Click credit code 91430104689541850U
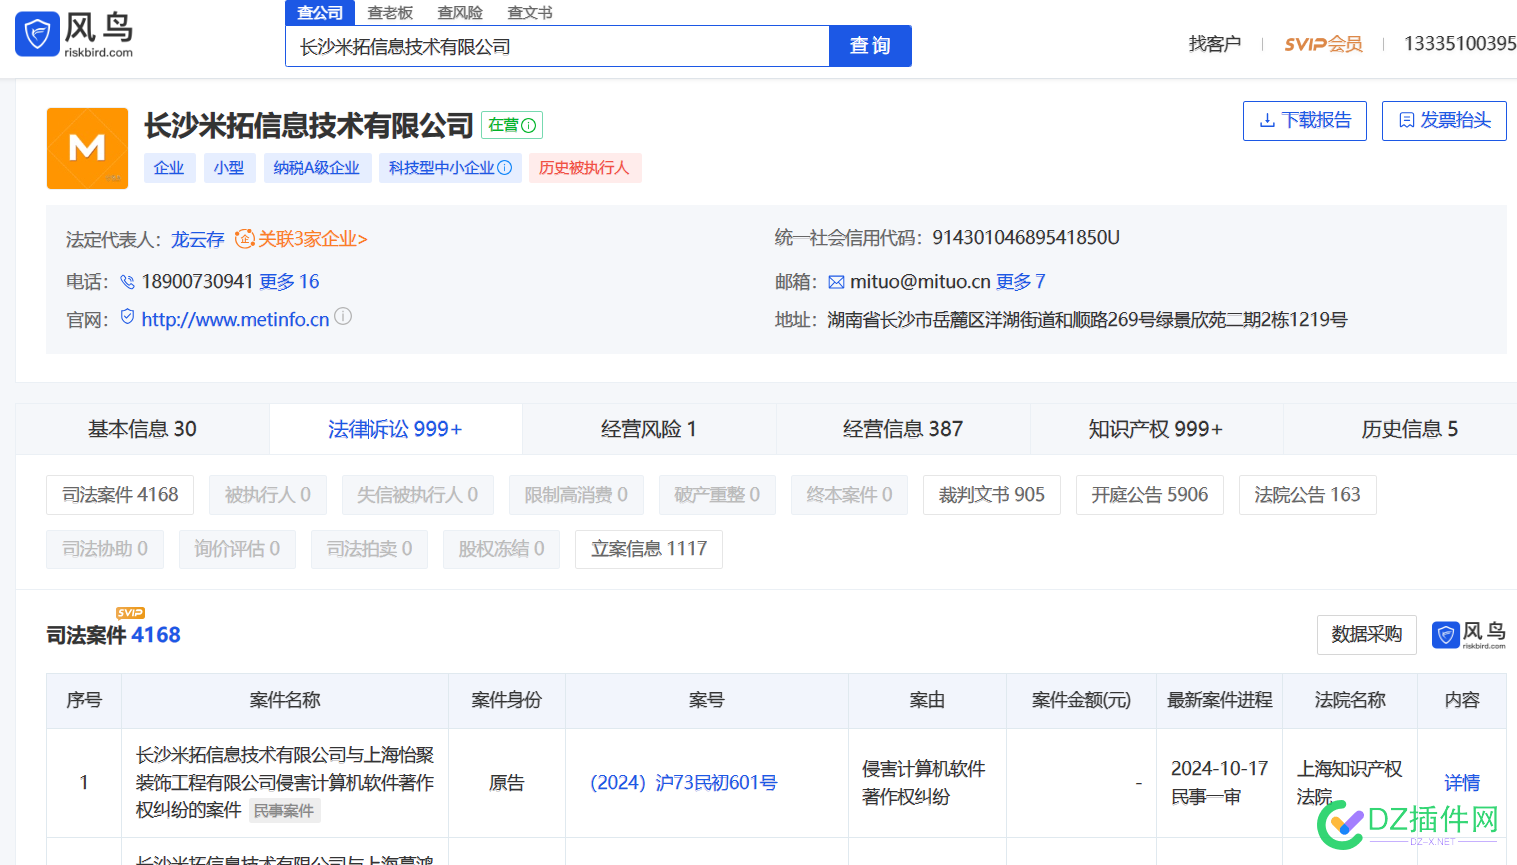Screen dimensions: 1517x865 pos(1026,238)
